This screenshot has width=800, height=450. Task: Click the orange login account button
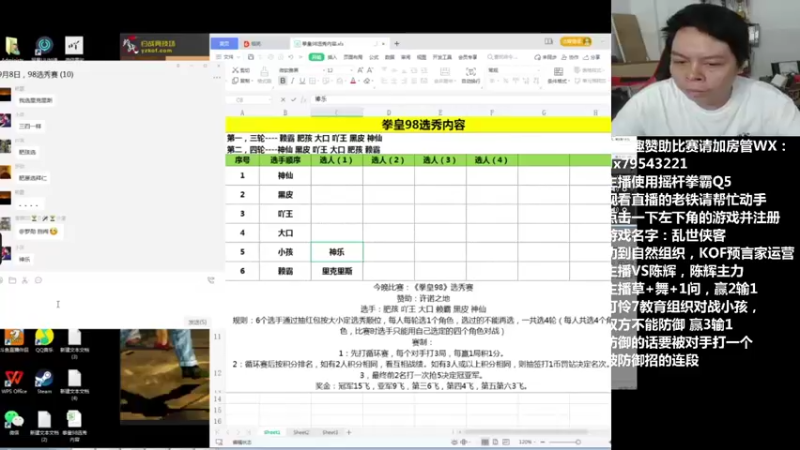pos(576,41)
